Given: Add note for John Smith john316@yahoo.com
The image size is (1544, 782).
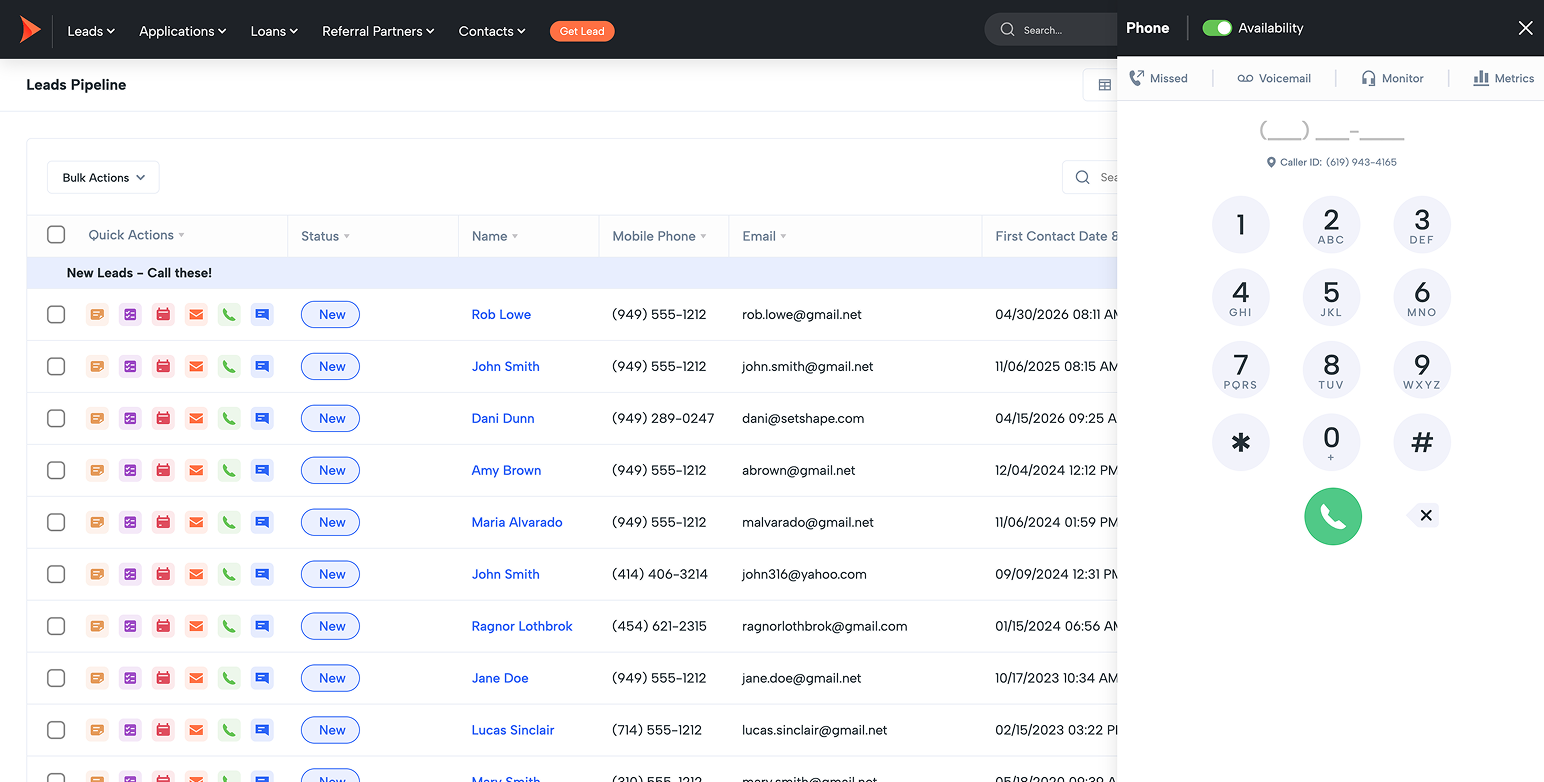Looking at the screenshot, I should 97,574.
